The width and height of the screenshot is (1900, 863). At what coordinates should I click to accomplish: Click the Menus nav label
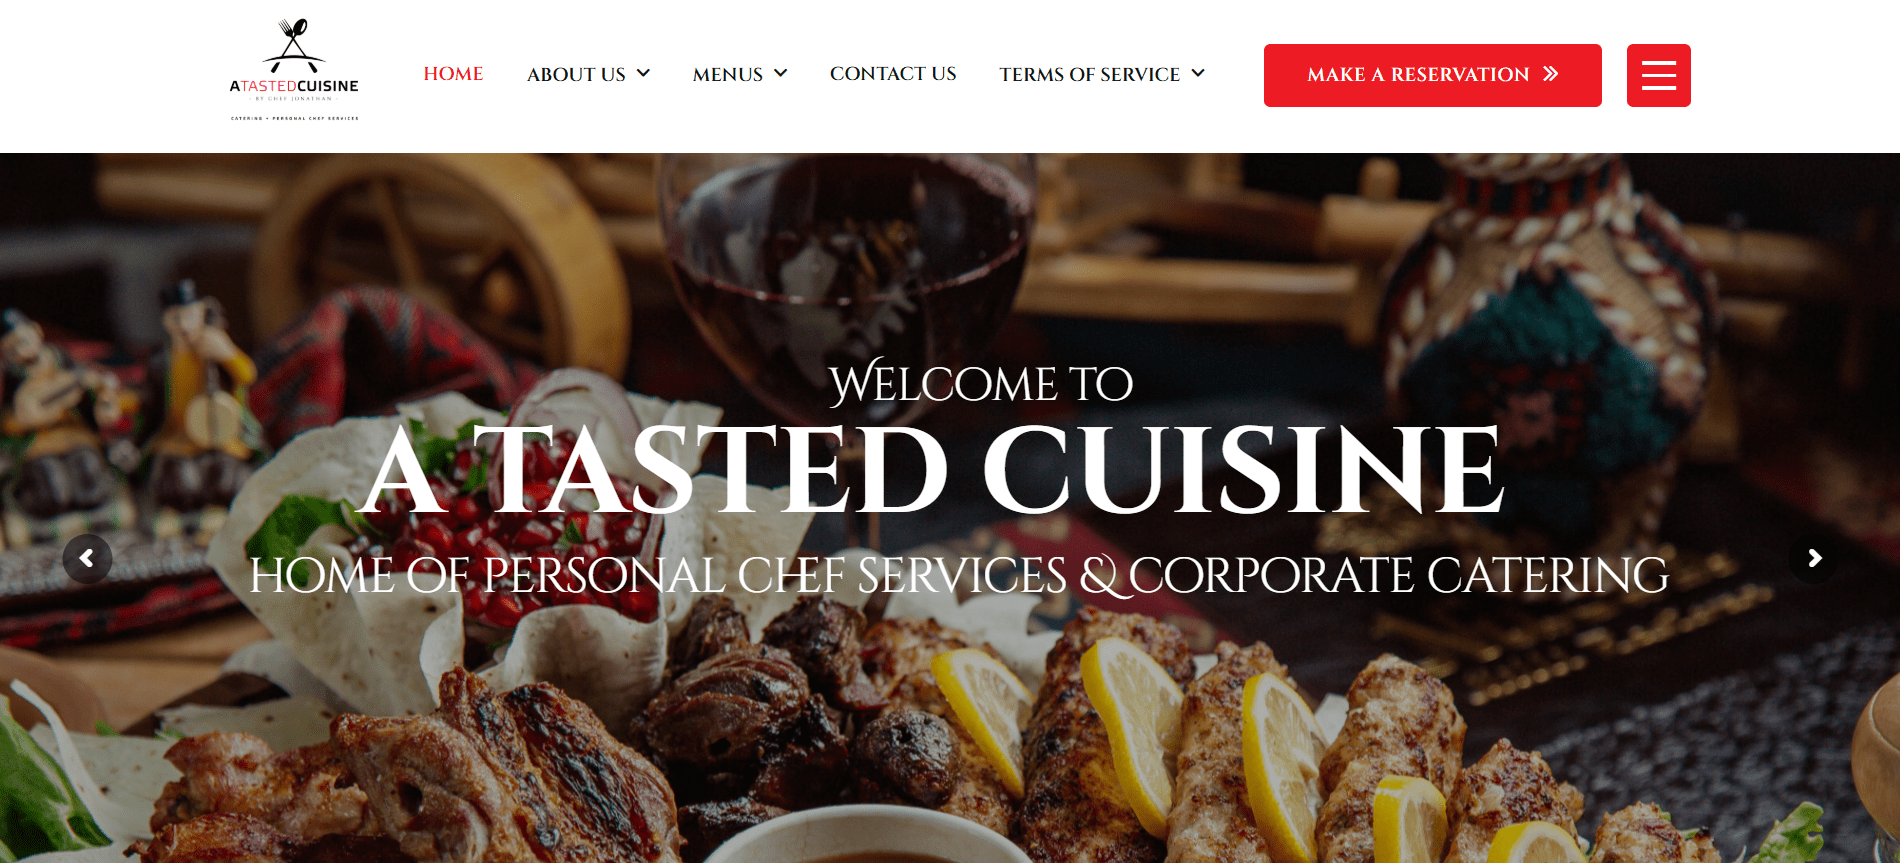[x=728, y=74]
